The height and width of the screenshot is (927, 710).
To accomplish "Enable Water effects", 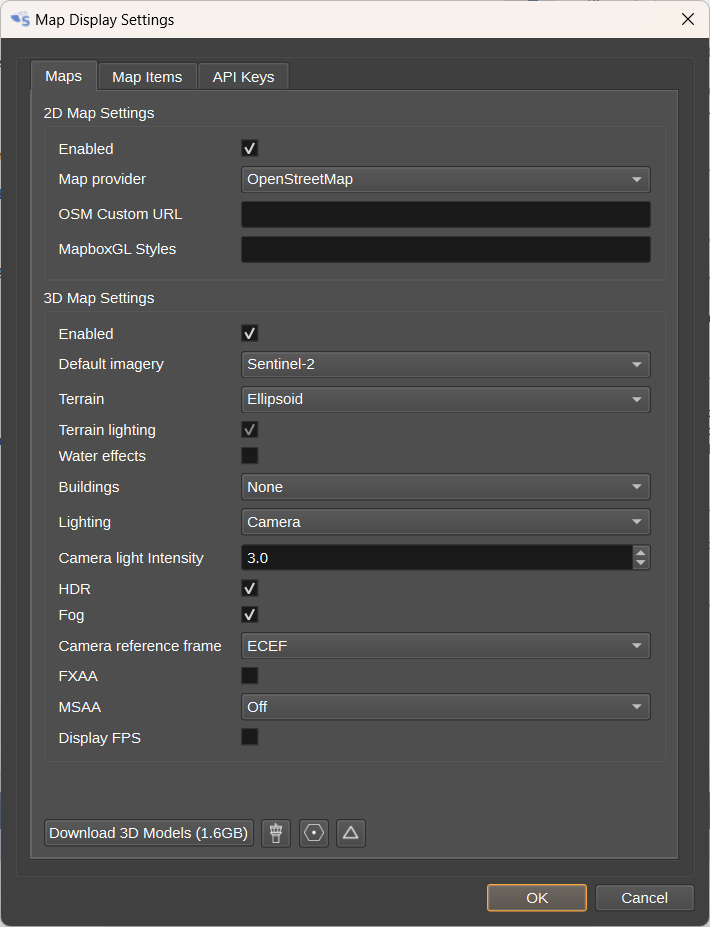I will 248,455.
